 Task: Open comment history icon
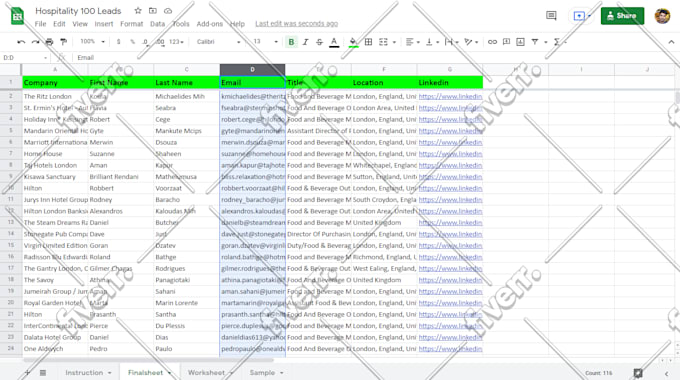click(x=551, y=16)
